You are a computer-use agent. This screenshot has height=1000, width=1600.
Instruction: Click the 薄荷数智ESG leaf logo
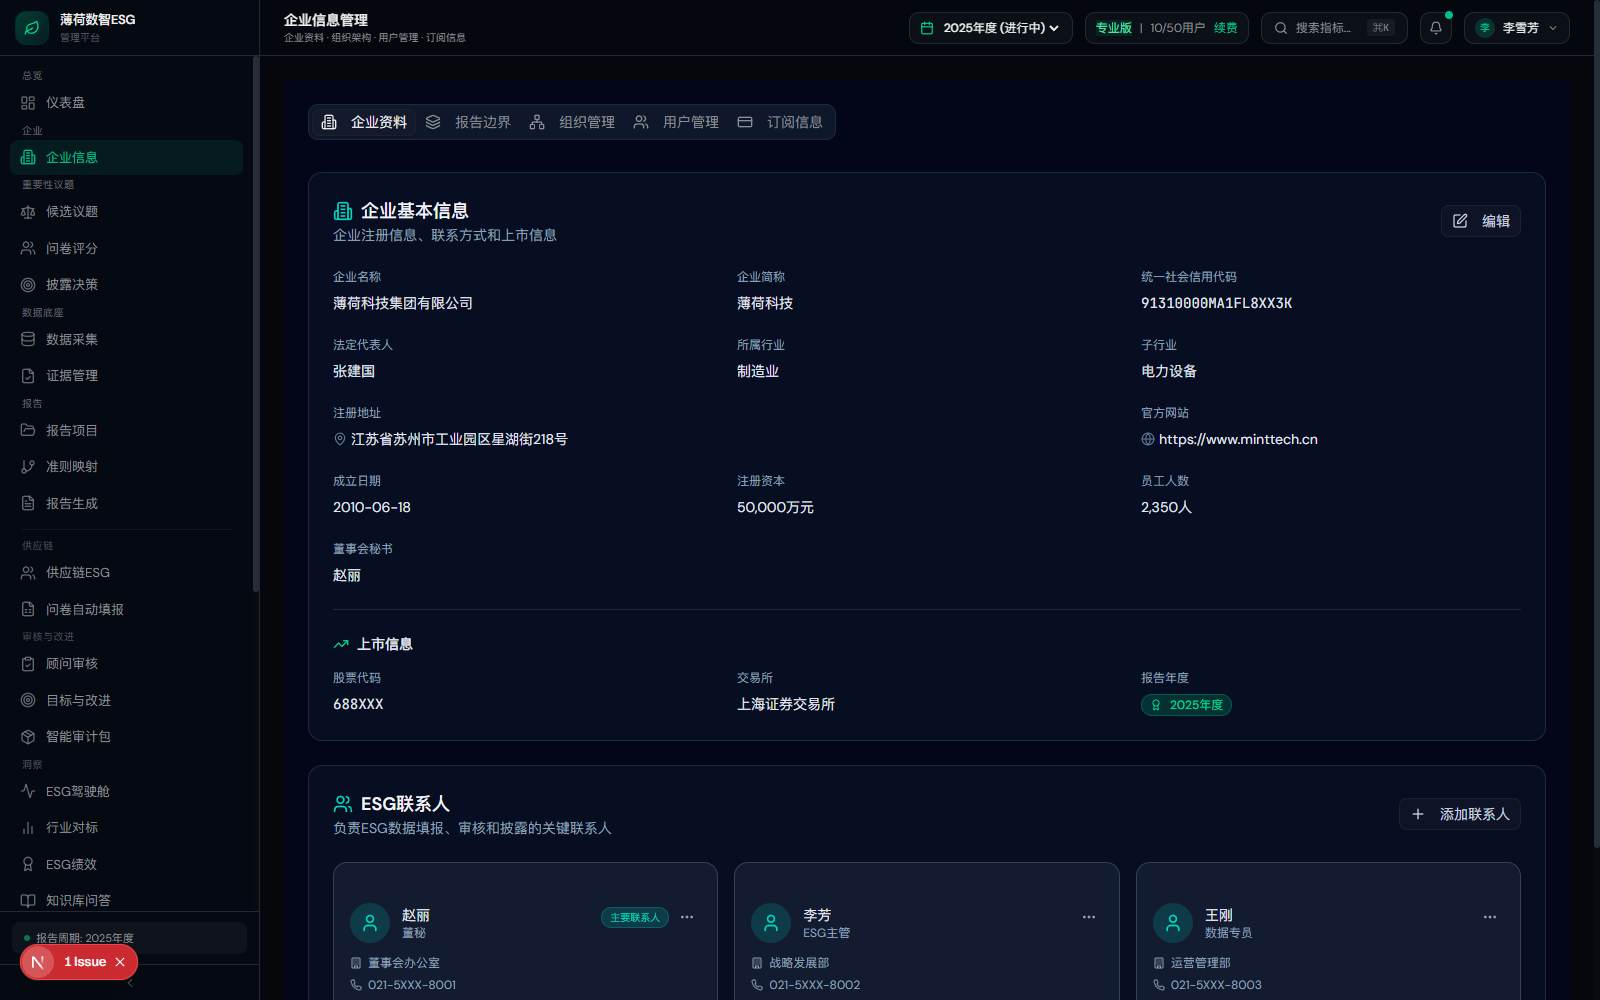pyautogui.click(x=32, y=28)
